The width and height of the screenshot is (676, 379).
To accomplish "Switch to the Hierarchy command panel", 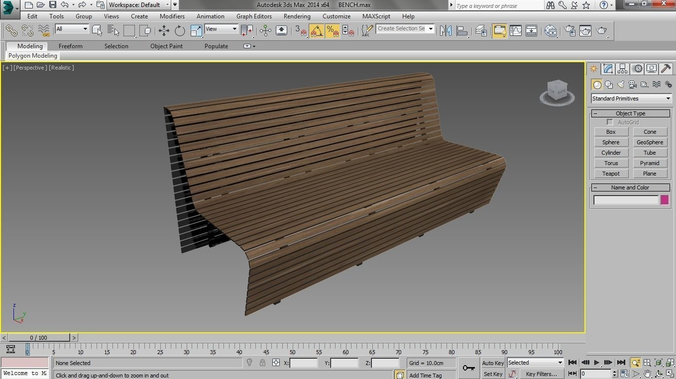I will coord(622,69).
